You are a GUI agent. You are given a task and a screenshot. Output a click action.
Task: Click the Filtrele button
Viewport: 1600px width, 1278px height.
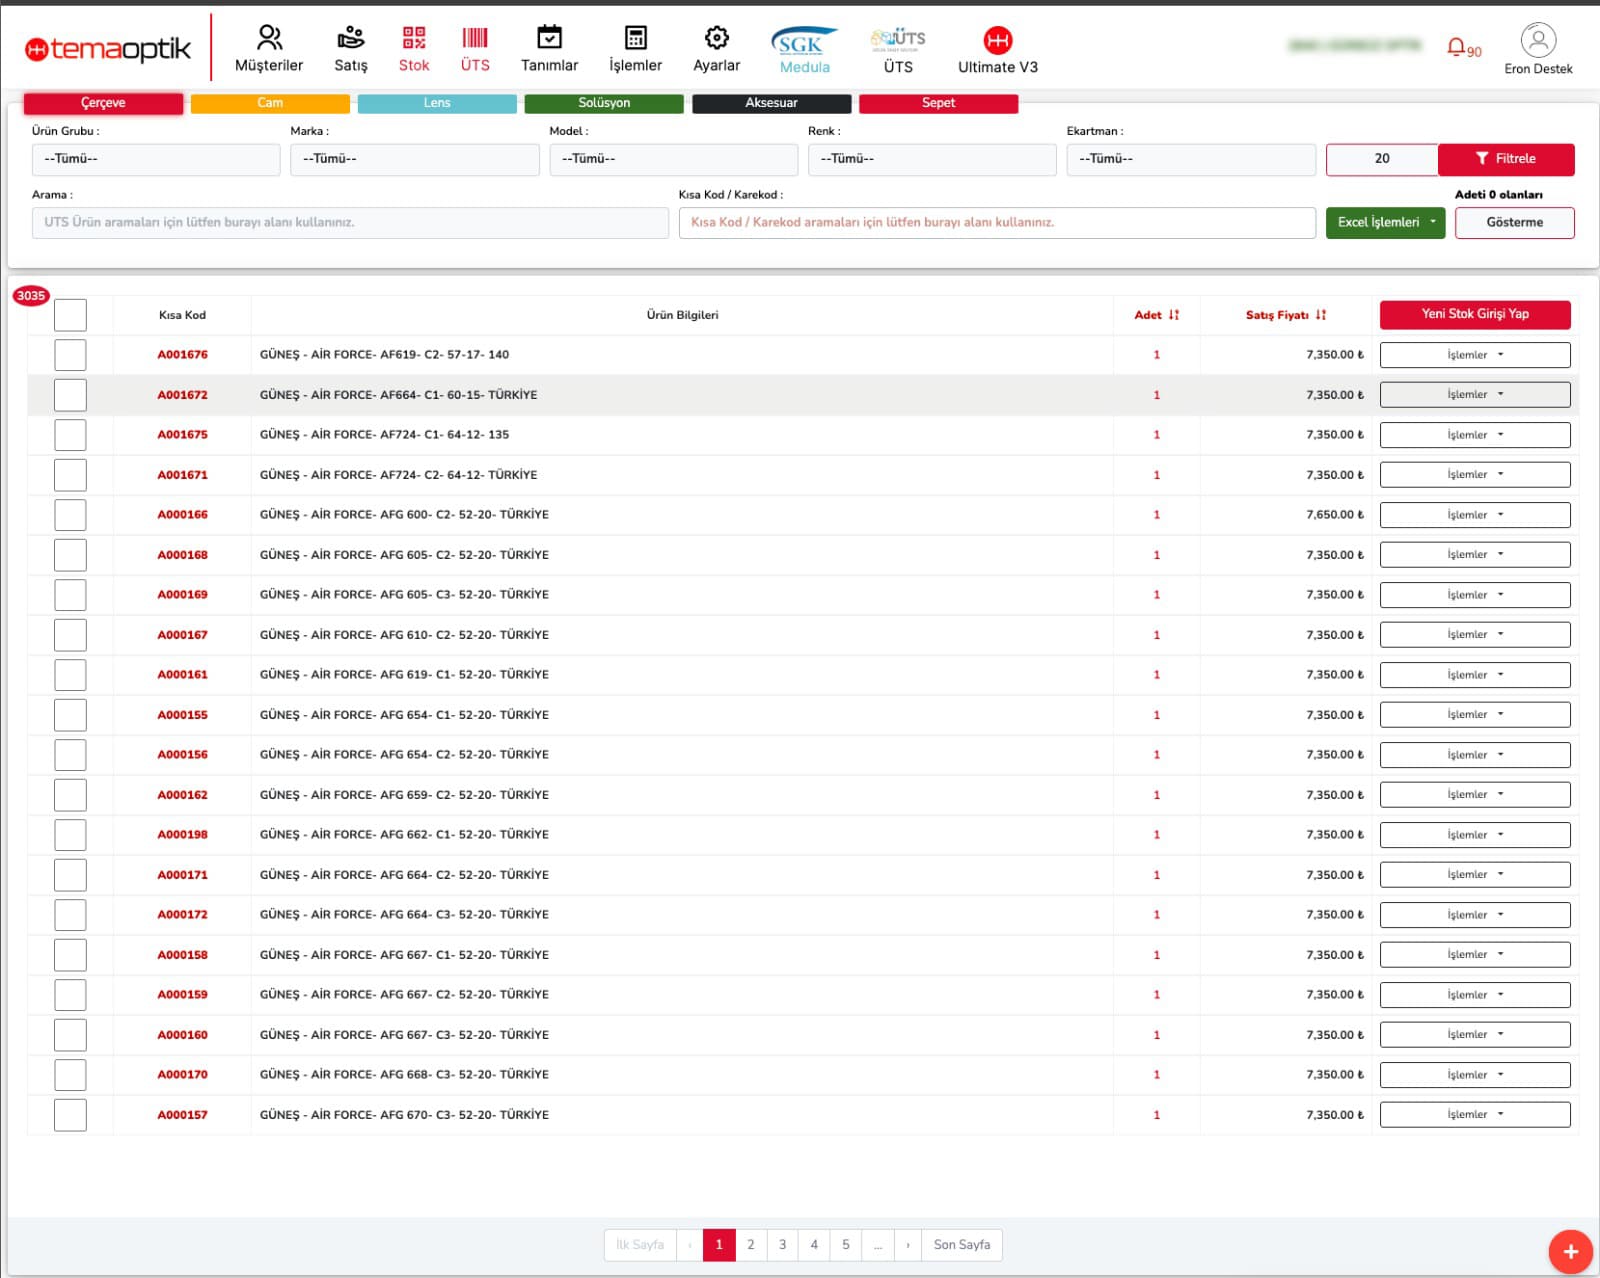click(x=1506, y=159)
